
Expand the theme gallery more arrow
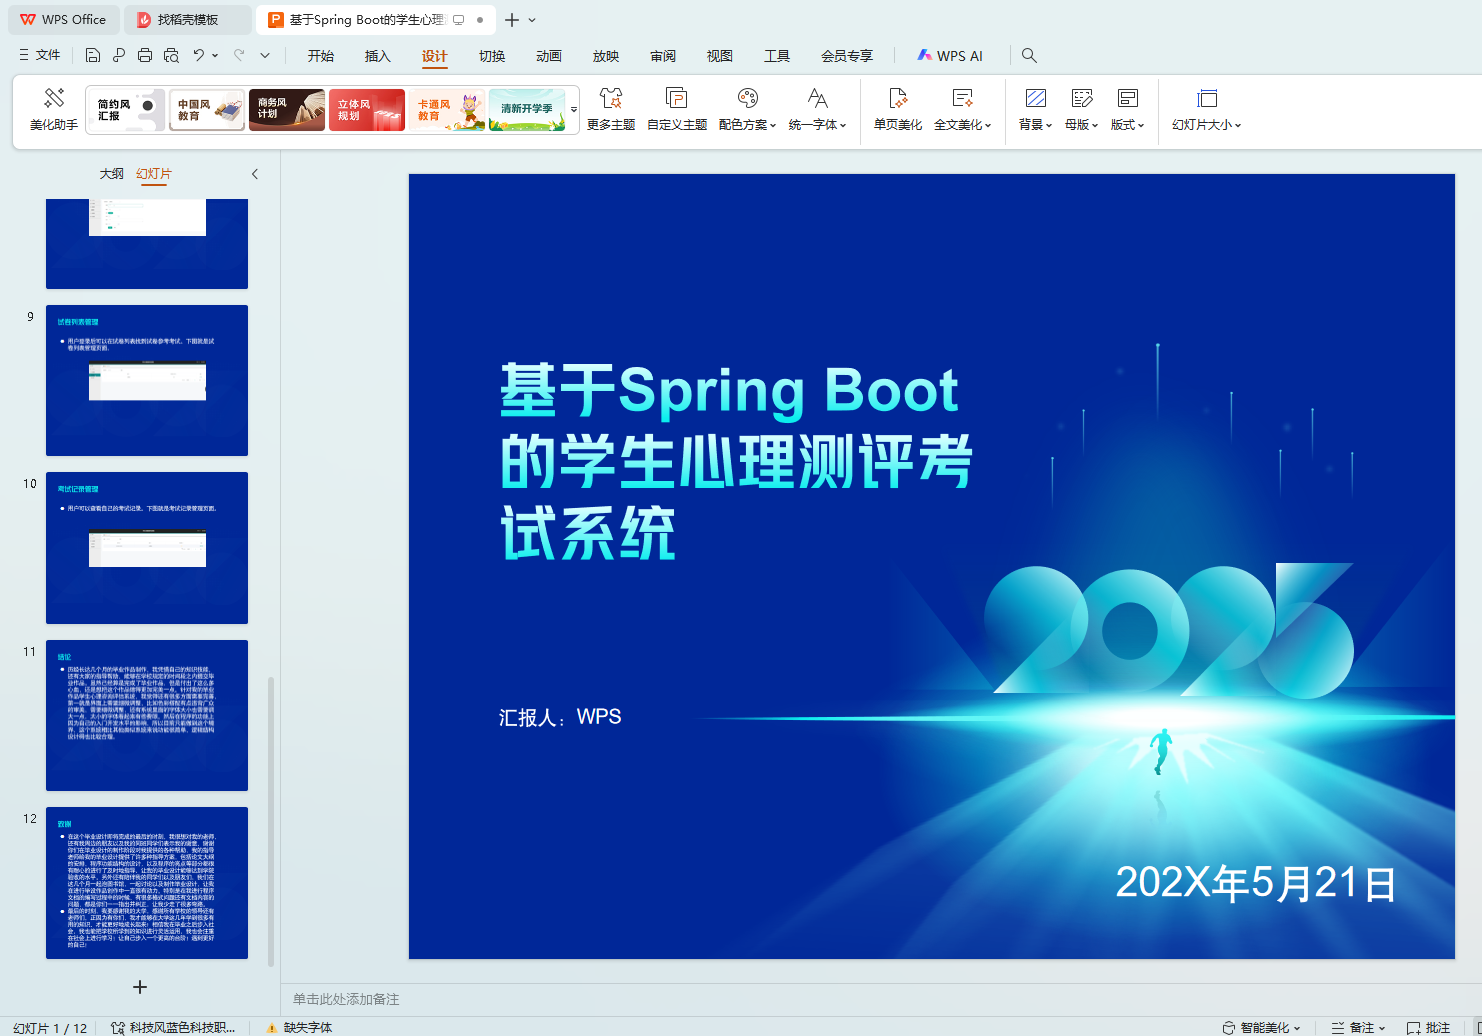(x=574, y=109)
